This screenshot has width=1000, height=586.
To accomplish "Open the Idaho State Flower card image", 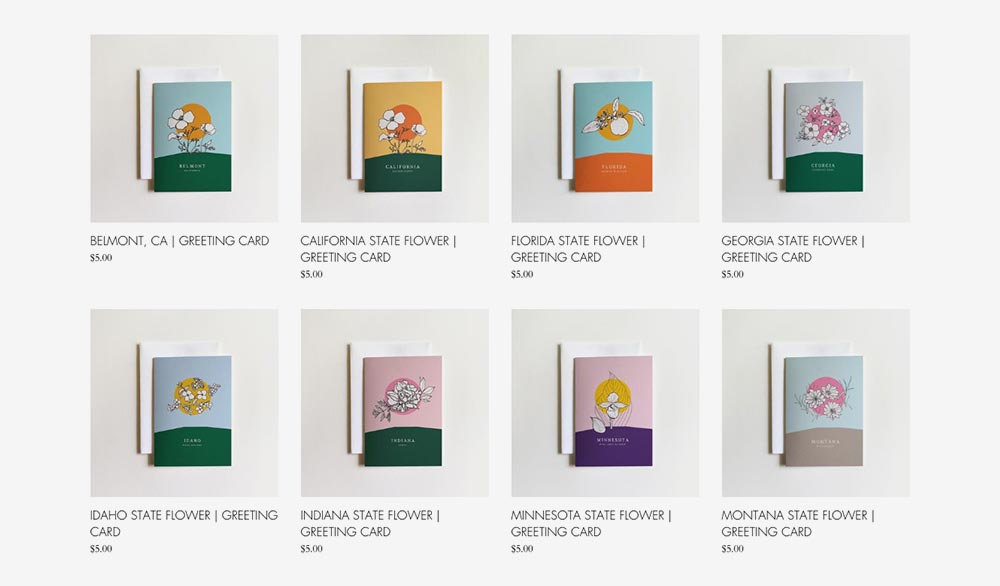I will [x=184, y=403].
